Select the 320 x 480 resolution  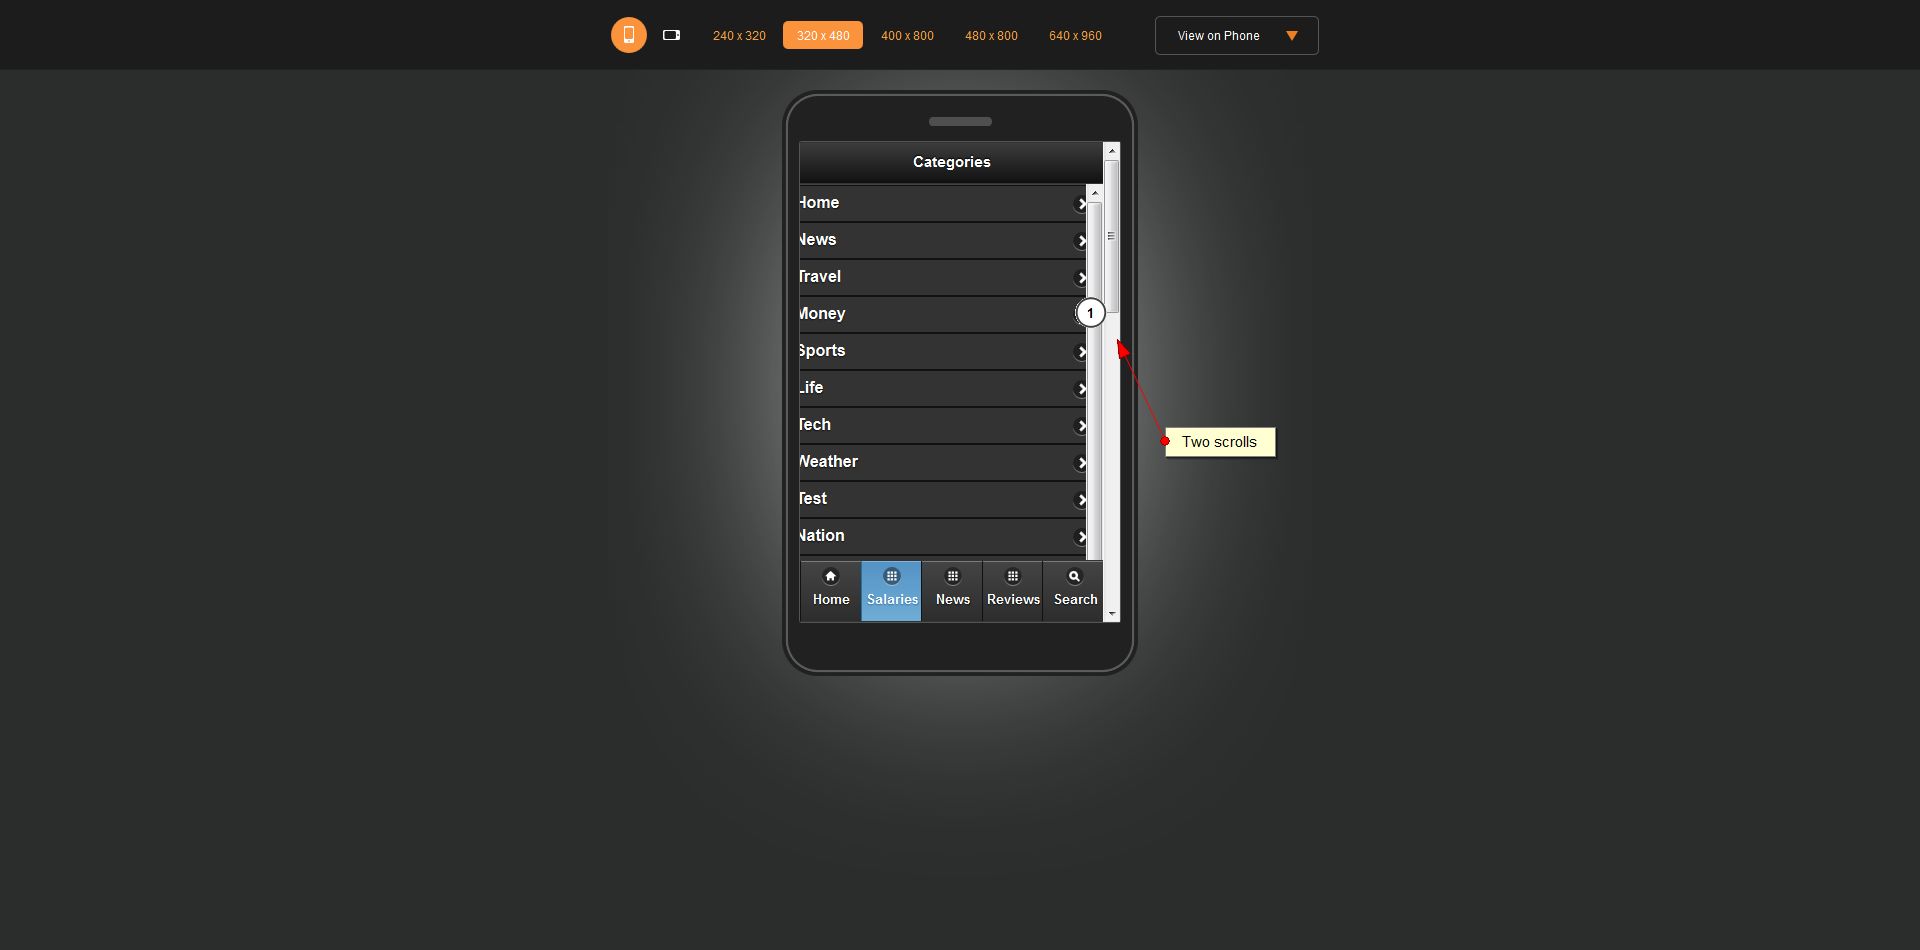click(823, 35)
